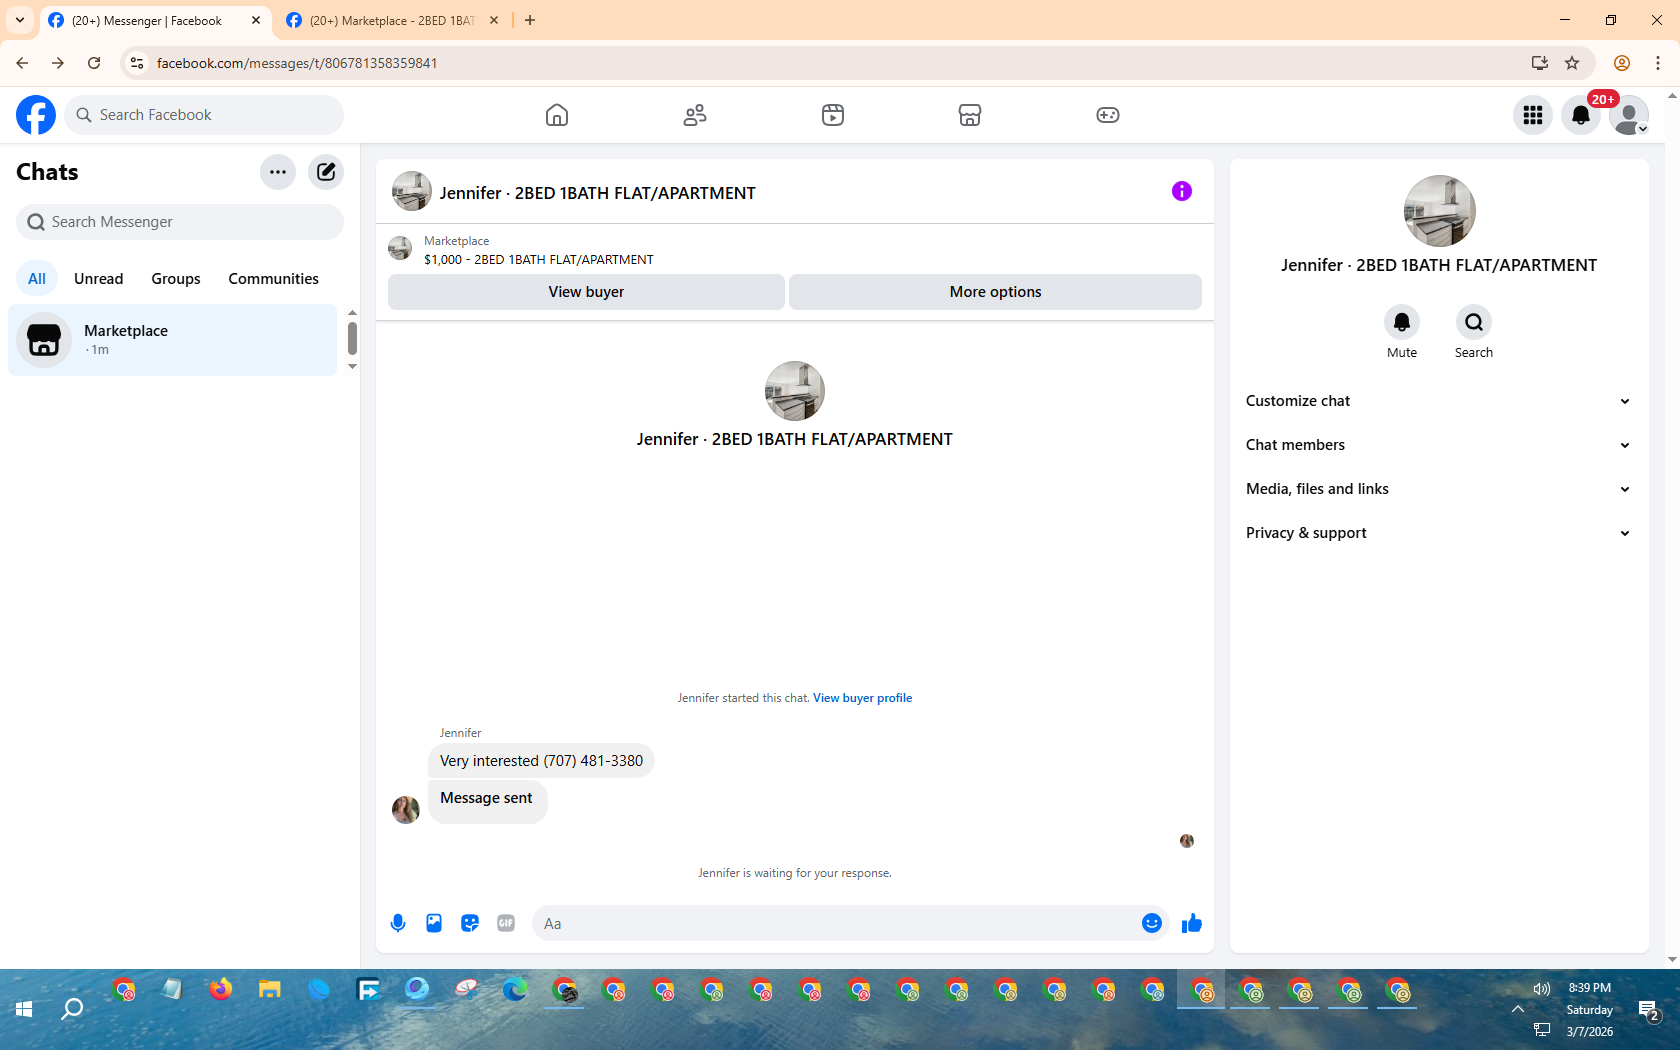Click the conversation header title Jennifer 2BED 1BATH
The height and width of the screenshot is (1050, 1680).
(598, 193)
